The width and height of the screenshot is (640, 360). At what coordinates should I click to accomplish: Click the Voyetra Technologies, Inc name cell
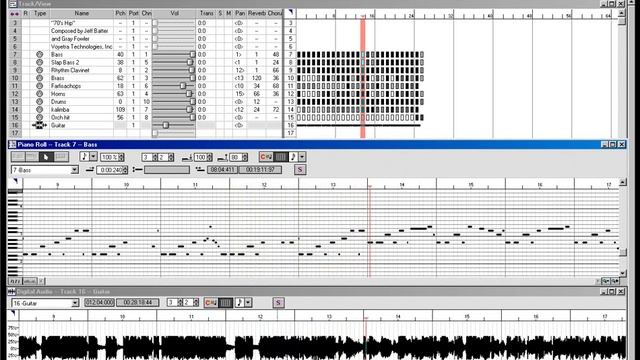pos(81,47)
